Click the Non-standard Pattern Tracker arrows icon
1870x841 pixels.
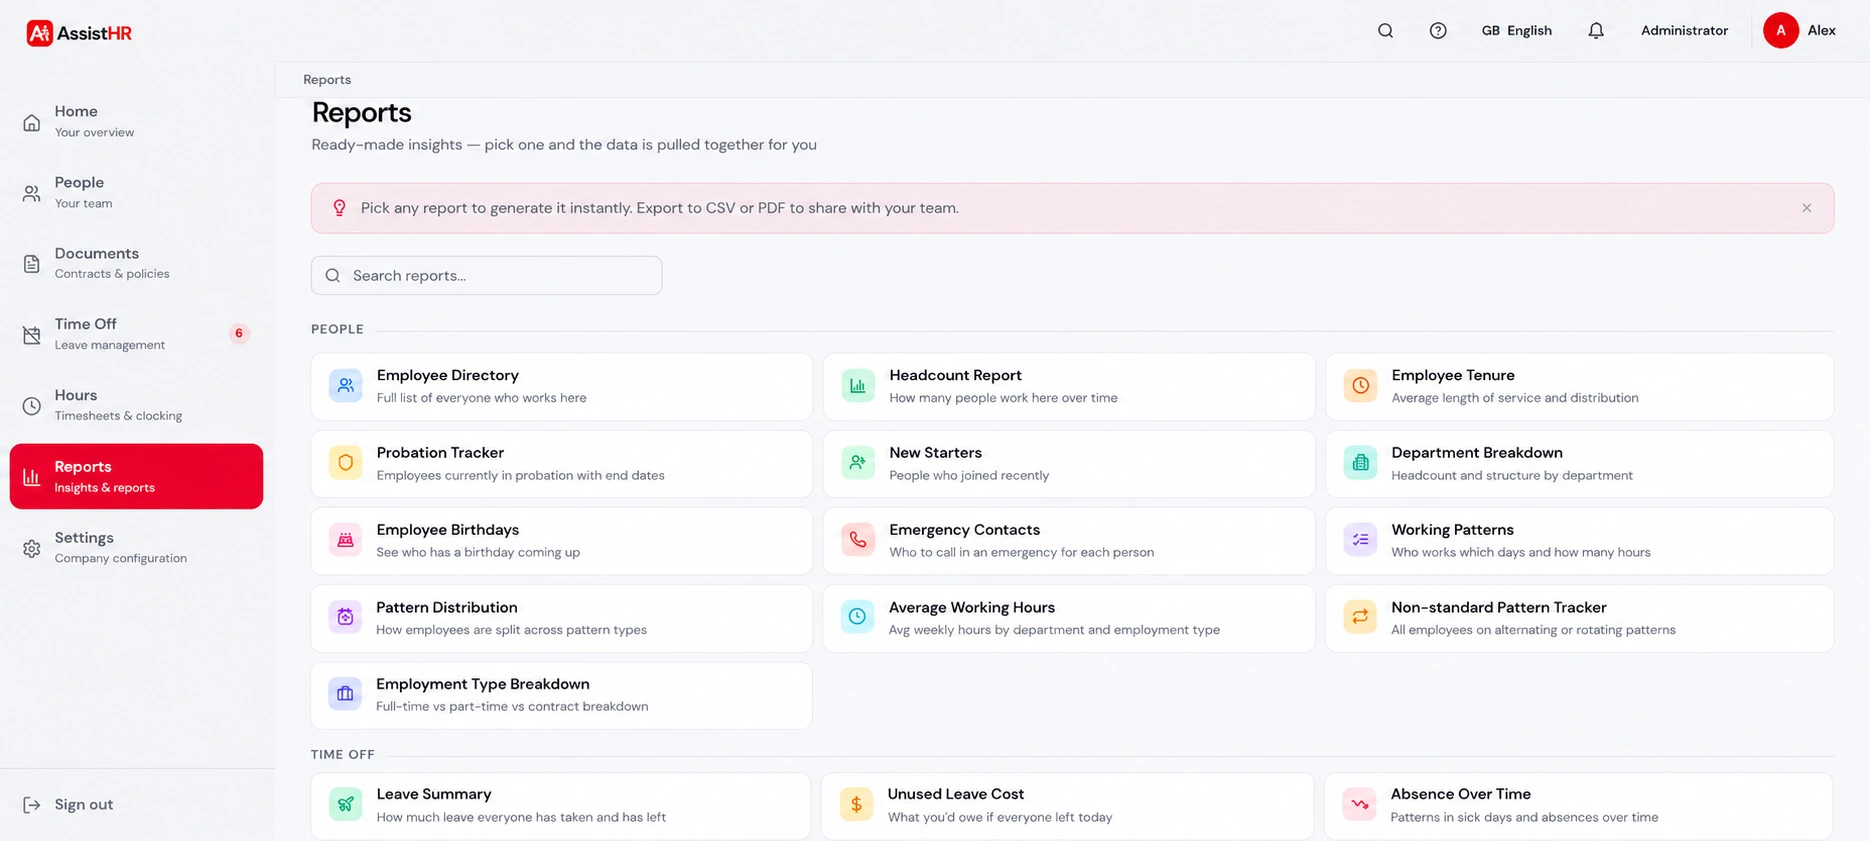click(1360, 617)
